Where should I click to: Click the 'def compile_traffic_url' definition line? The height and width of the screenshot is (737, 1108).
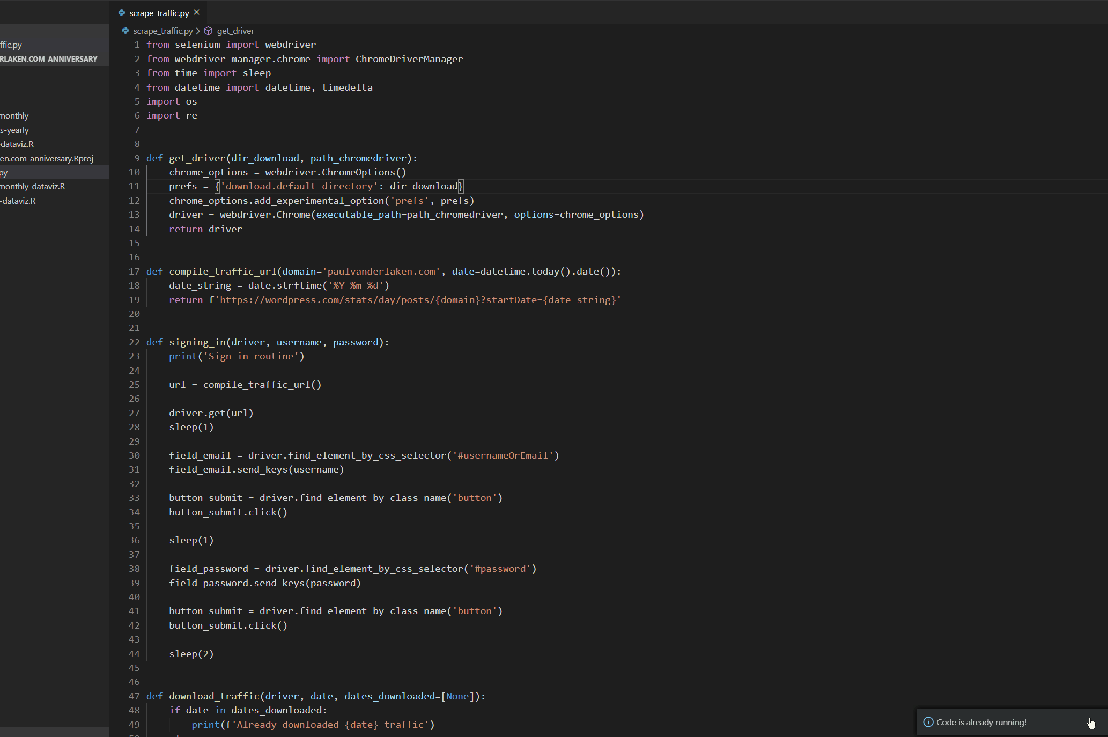(384, 271)
